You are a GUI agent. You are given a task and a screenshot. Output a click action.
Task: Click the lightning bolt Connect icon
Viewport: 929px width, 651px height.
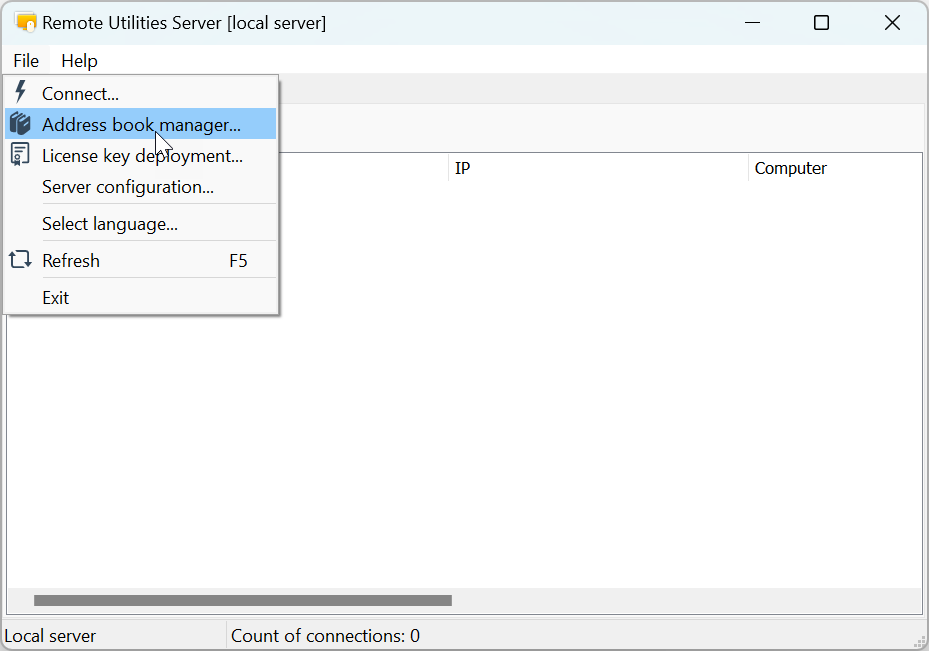coord(20,93)
